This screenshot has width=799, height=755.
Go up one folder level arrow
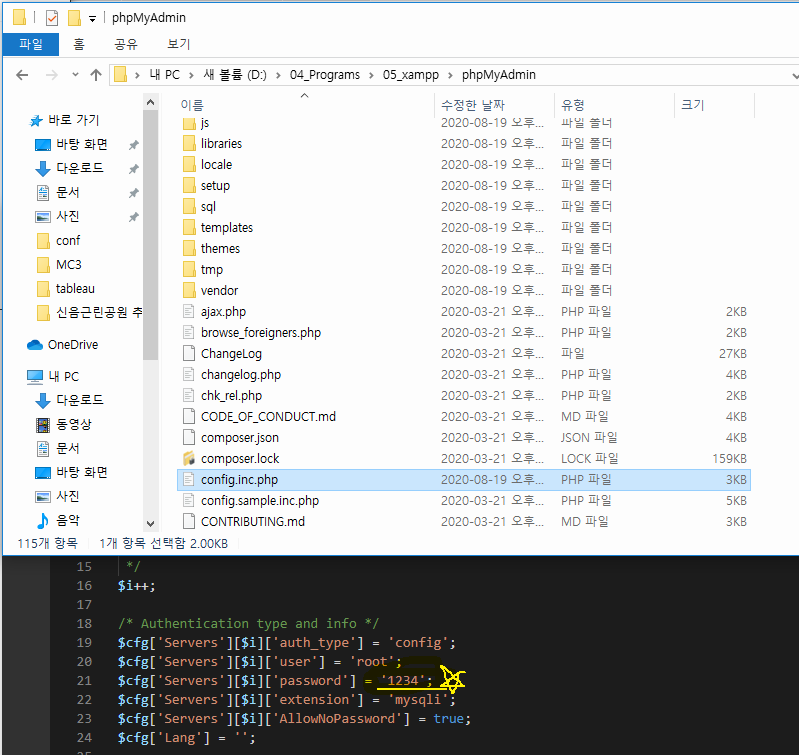point(96,75)
